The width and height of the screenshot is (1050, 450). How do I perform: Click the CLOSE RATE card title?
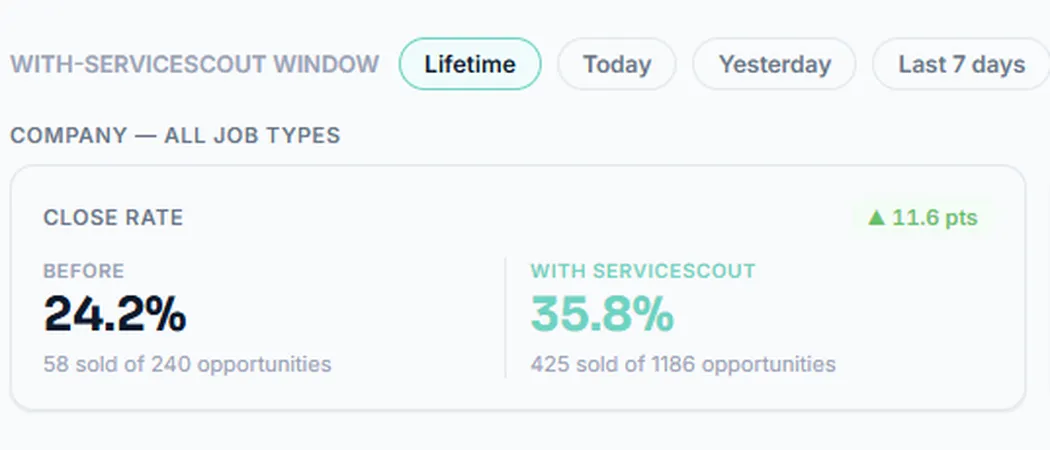click(113, 218)
